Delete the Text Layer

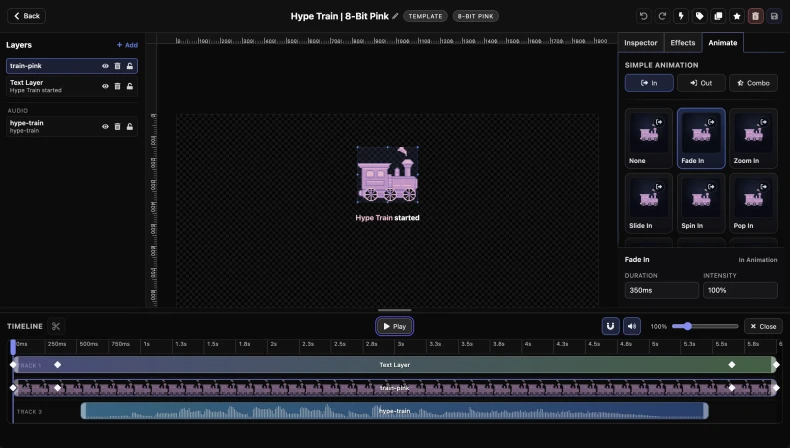(117, 86)
